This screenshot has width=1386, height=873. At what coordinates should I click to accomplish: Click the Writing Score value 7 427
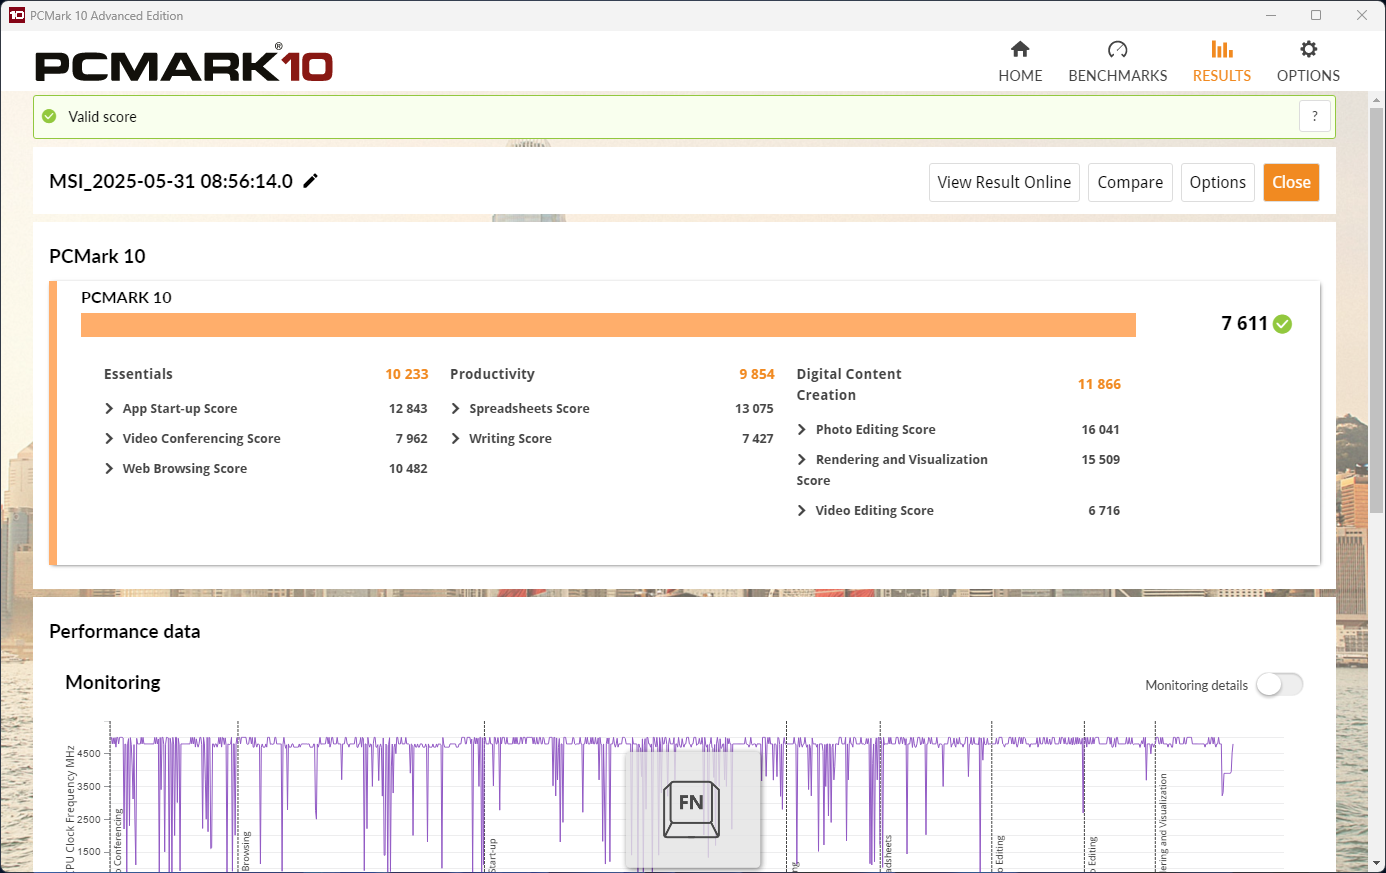point(758,439)
